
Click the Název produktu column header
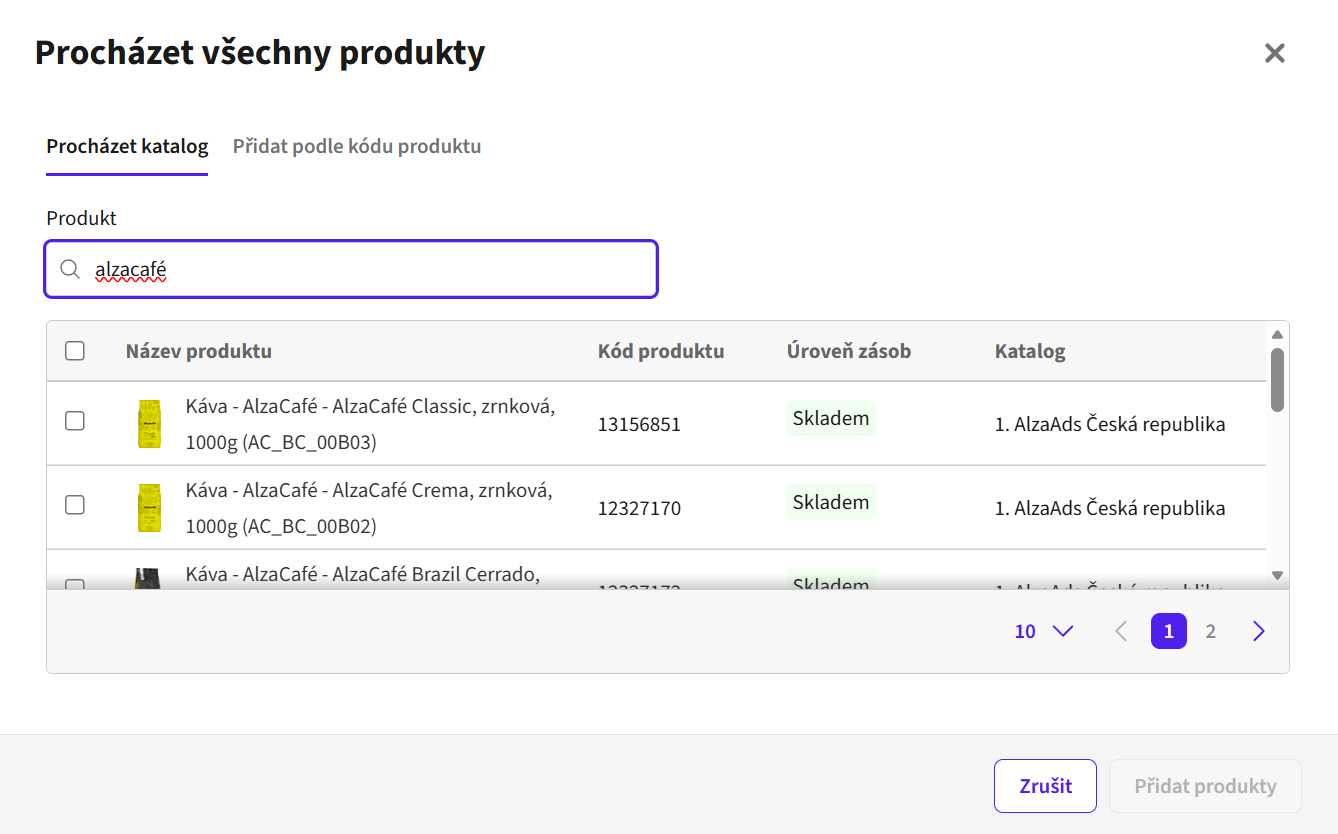[x=199, y=351]
